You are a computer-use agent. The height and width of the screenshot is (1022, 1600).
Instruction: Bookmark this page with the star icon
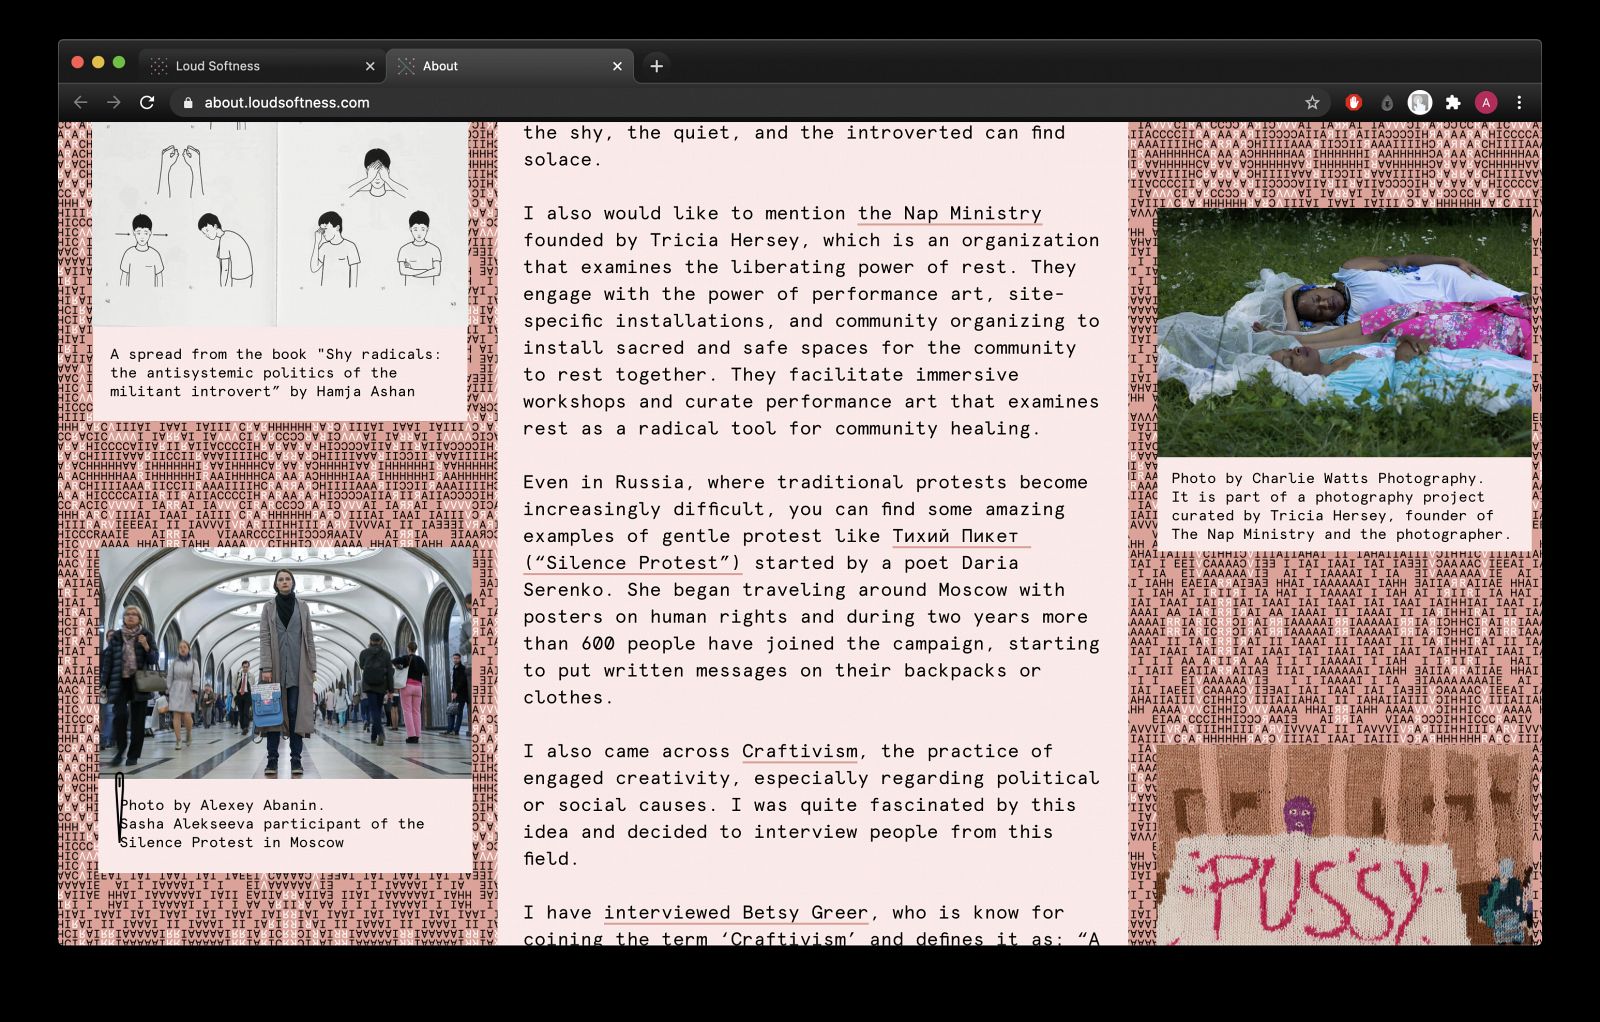1312,102
